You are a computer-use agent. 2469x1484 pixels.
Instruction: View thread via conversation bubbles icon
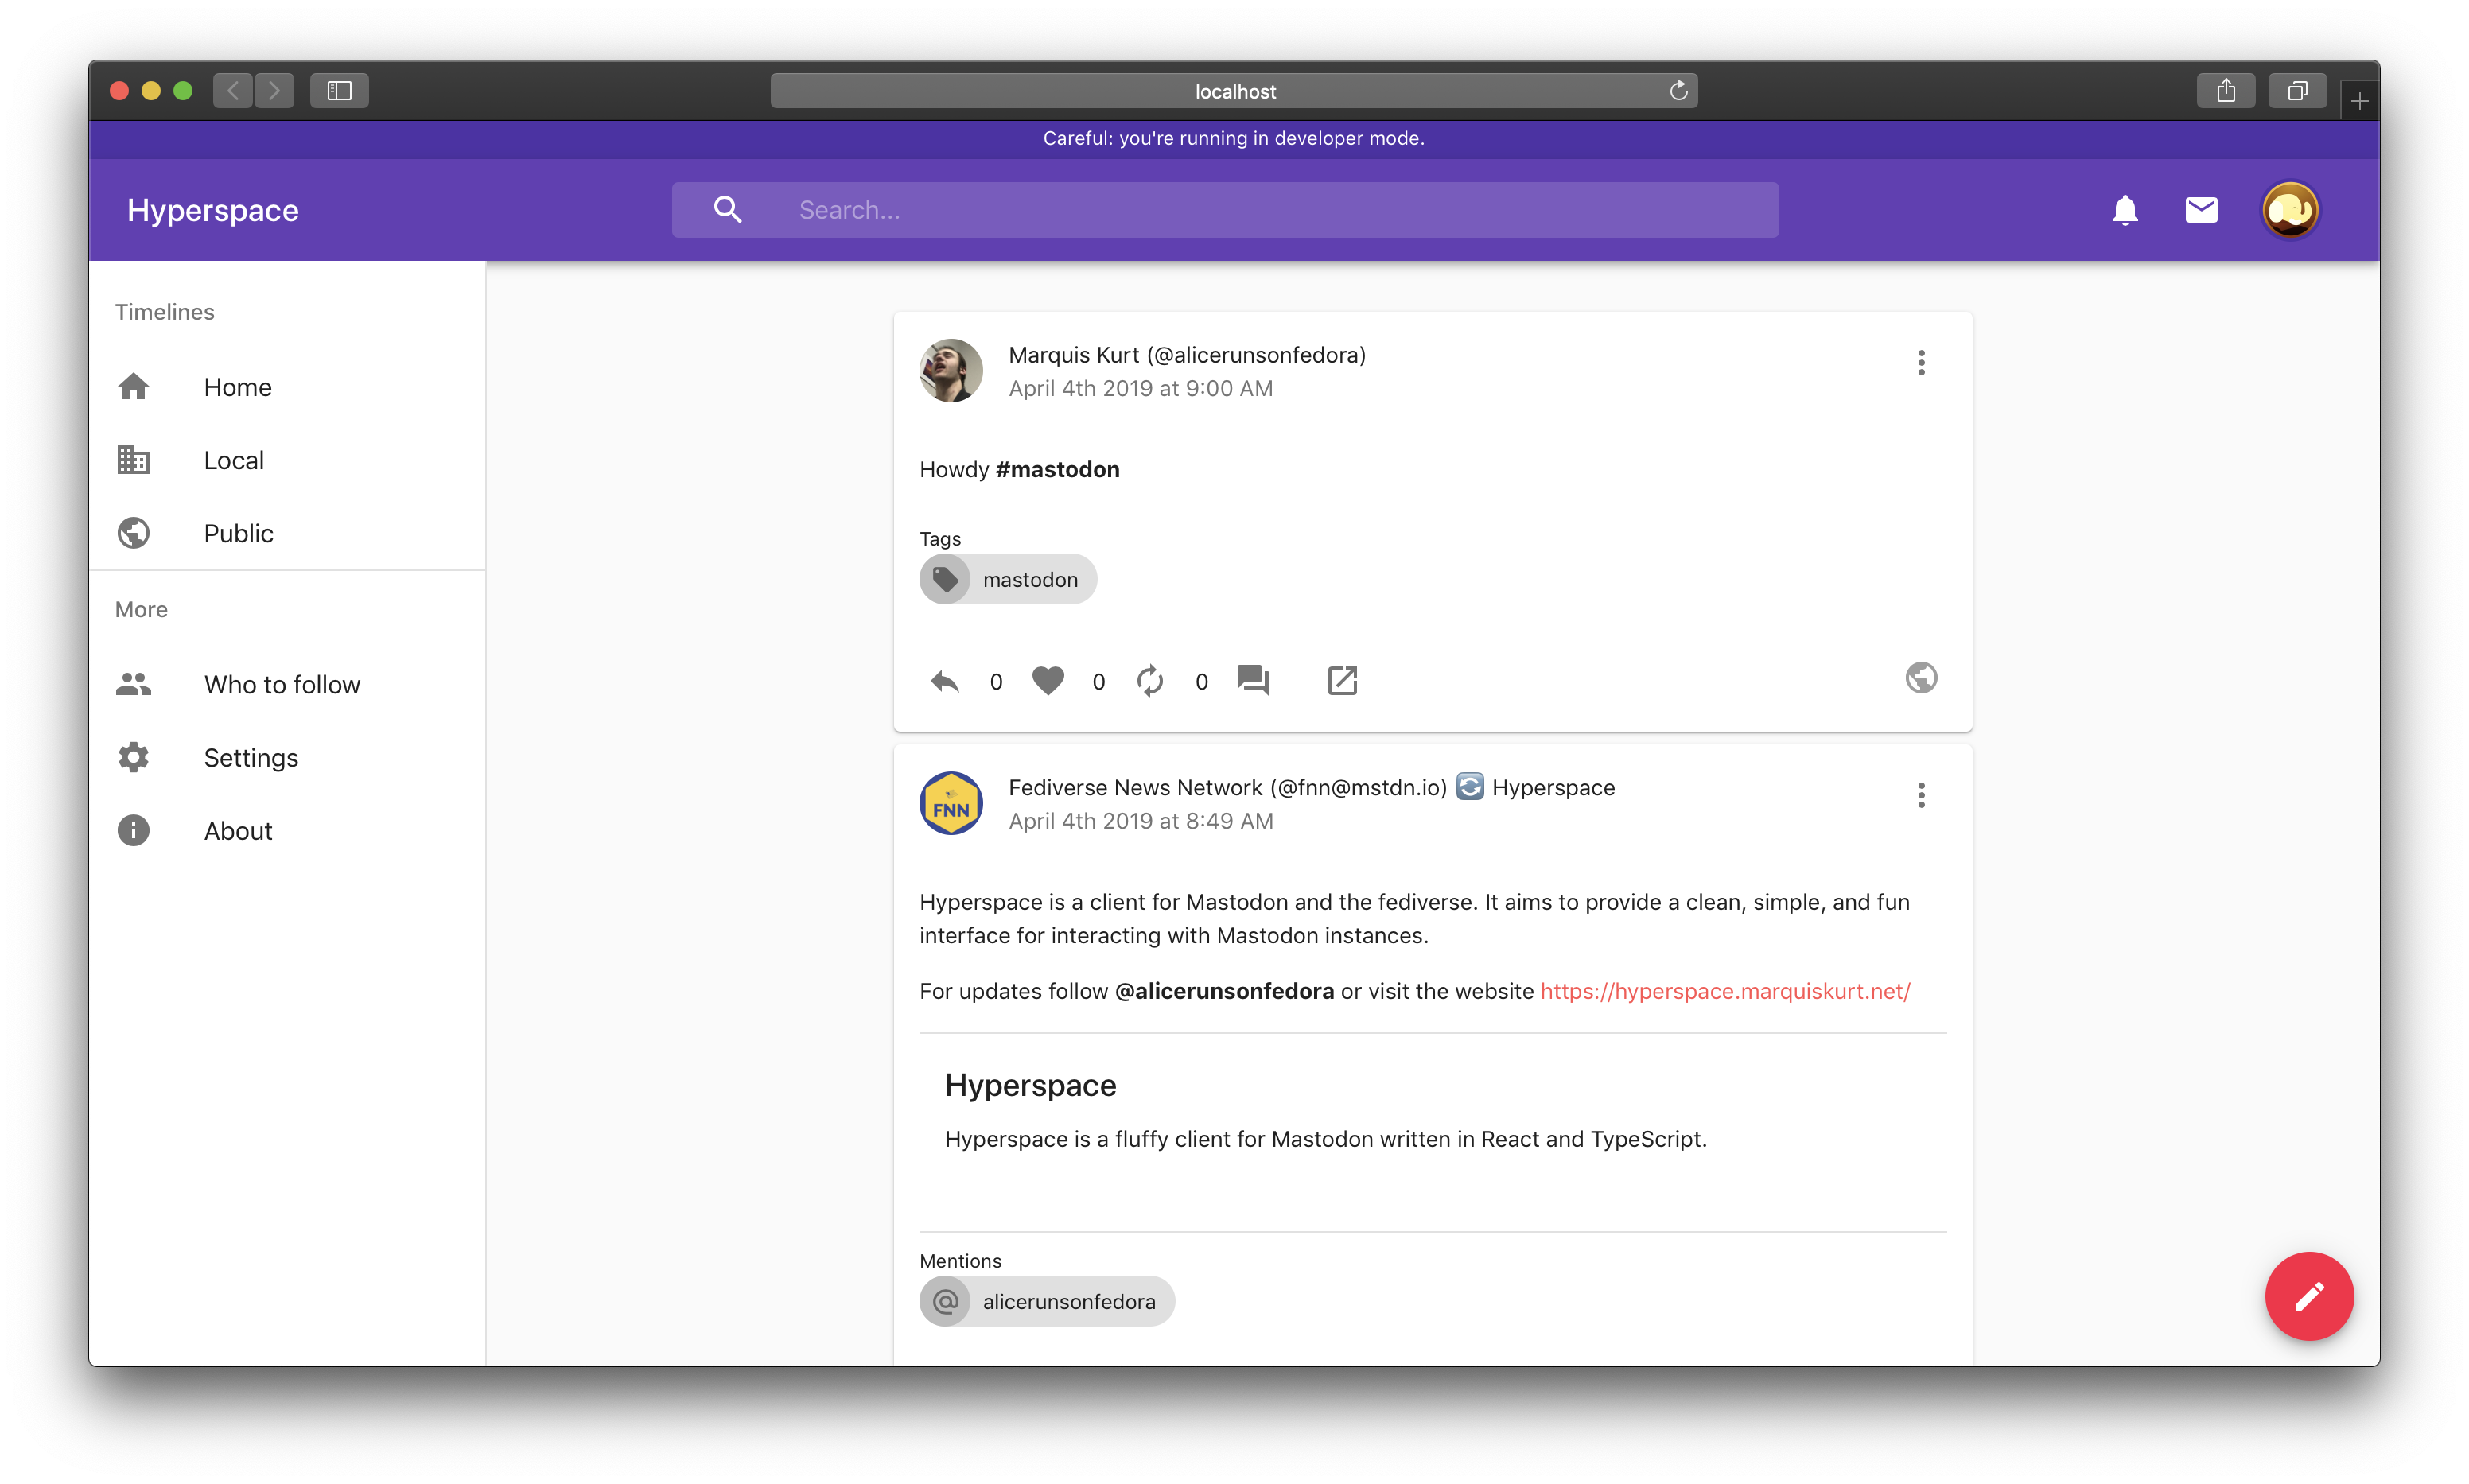(1253, 680)
